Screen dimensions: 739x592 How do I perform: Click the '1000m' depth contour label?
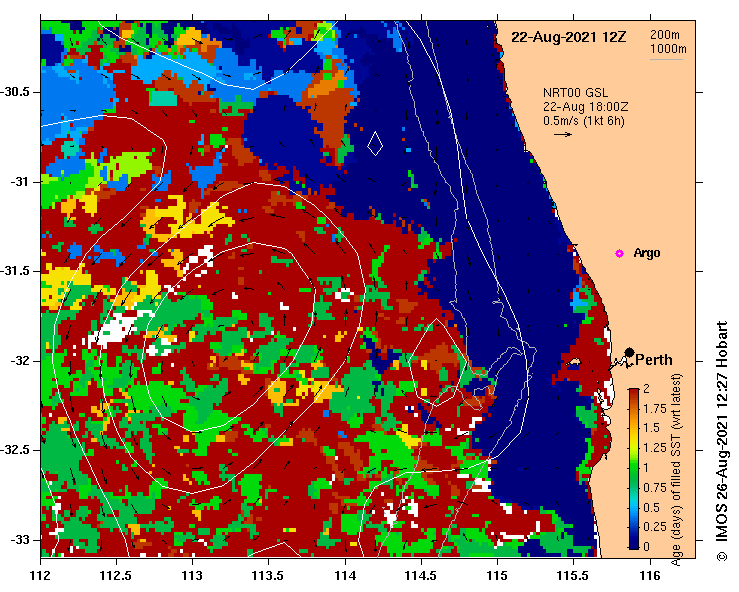(668, 49)
